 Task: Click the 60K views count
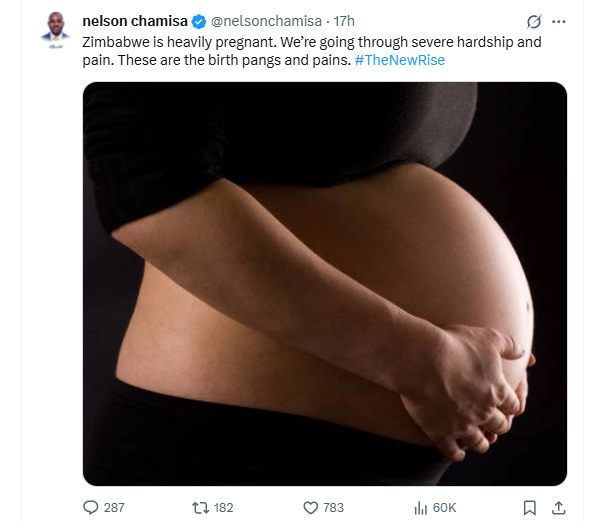pyautogui.click(x=444, y=508)
